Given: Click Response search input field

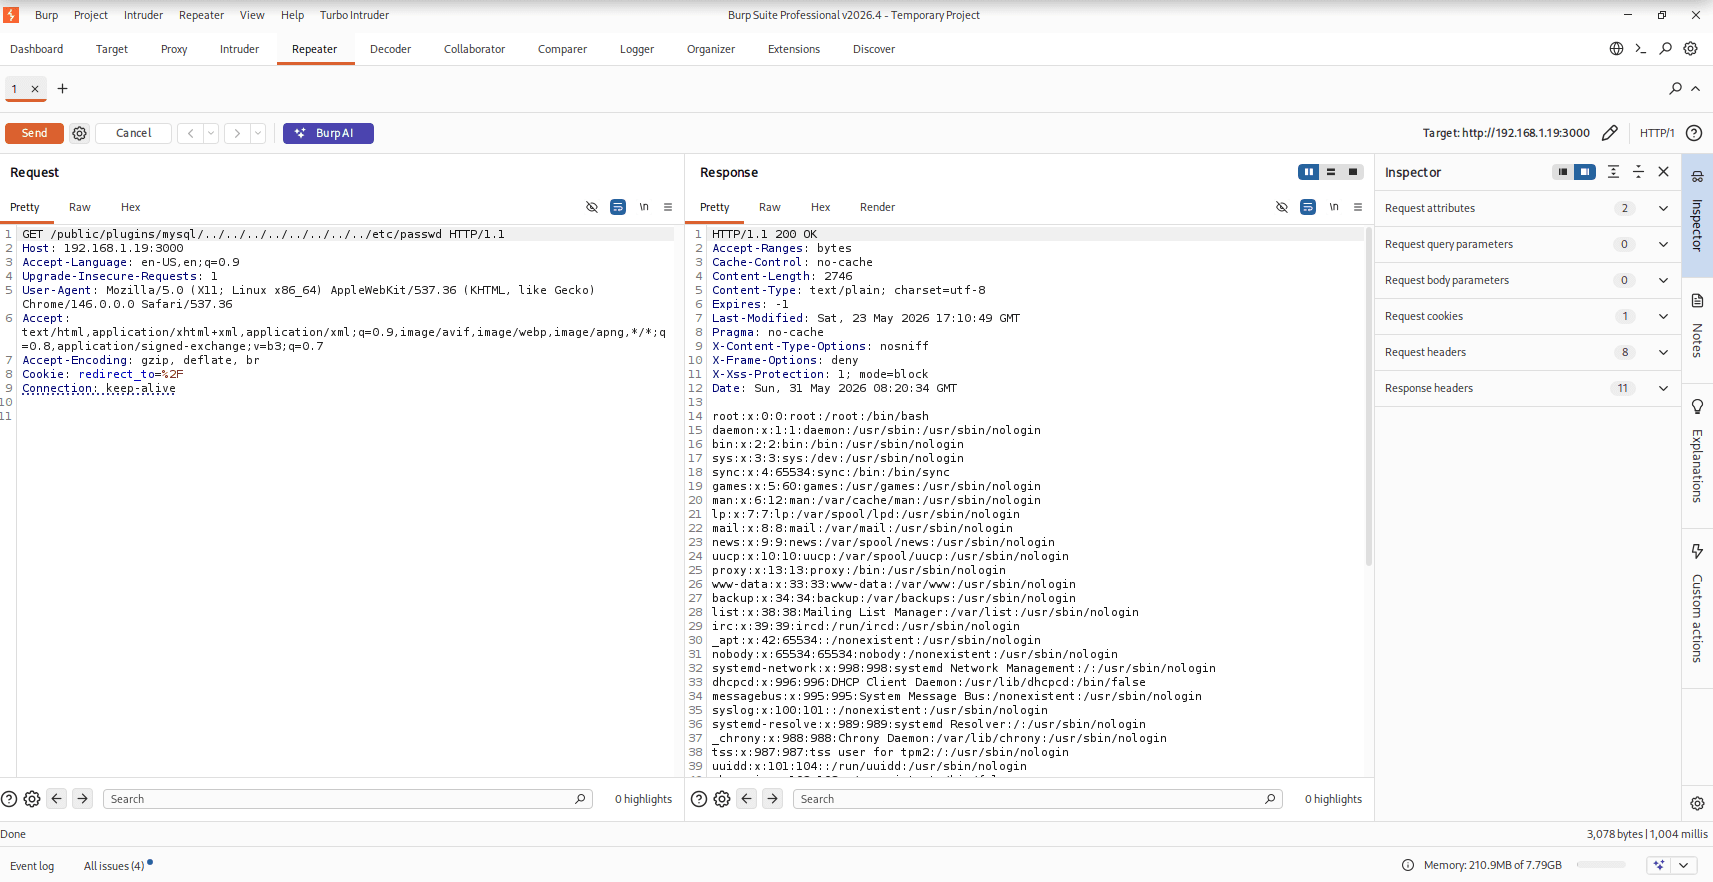Looking at the screenshot, I should pyautogui.click(x=1037, y=799).
